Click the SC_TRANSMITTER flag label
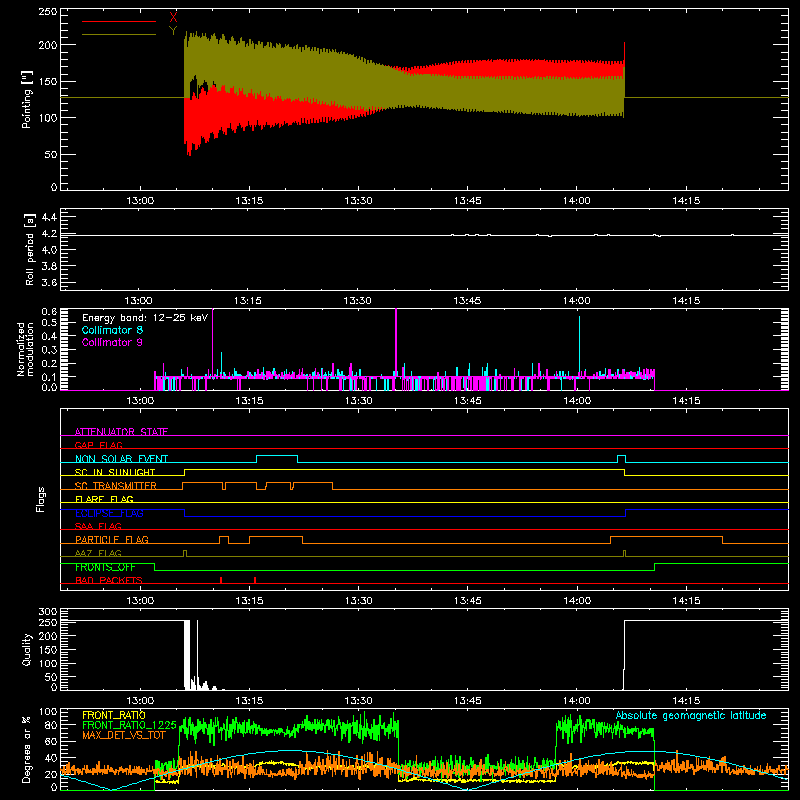This screenshot has width=800, height=800. (x=116, y=486)
